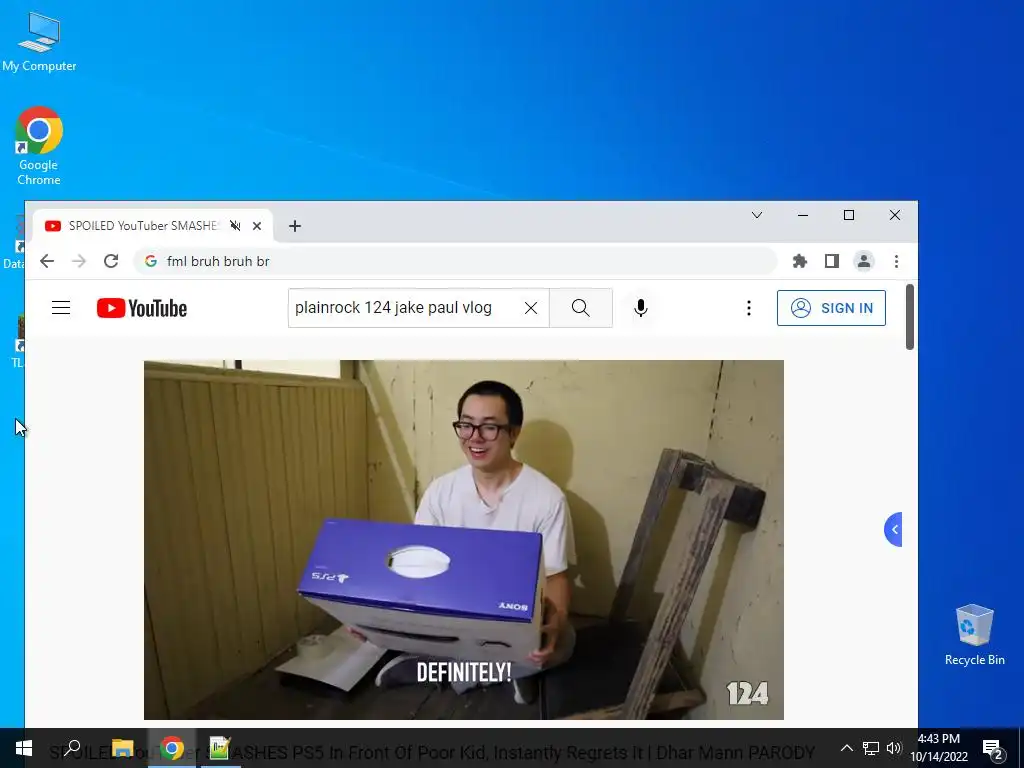
Task: Select the My Computer desktop icon
Action: pos(39,42)
